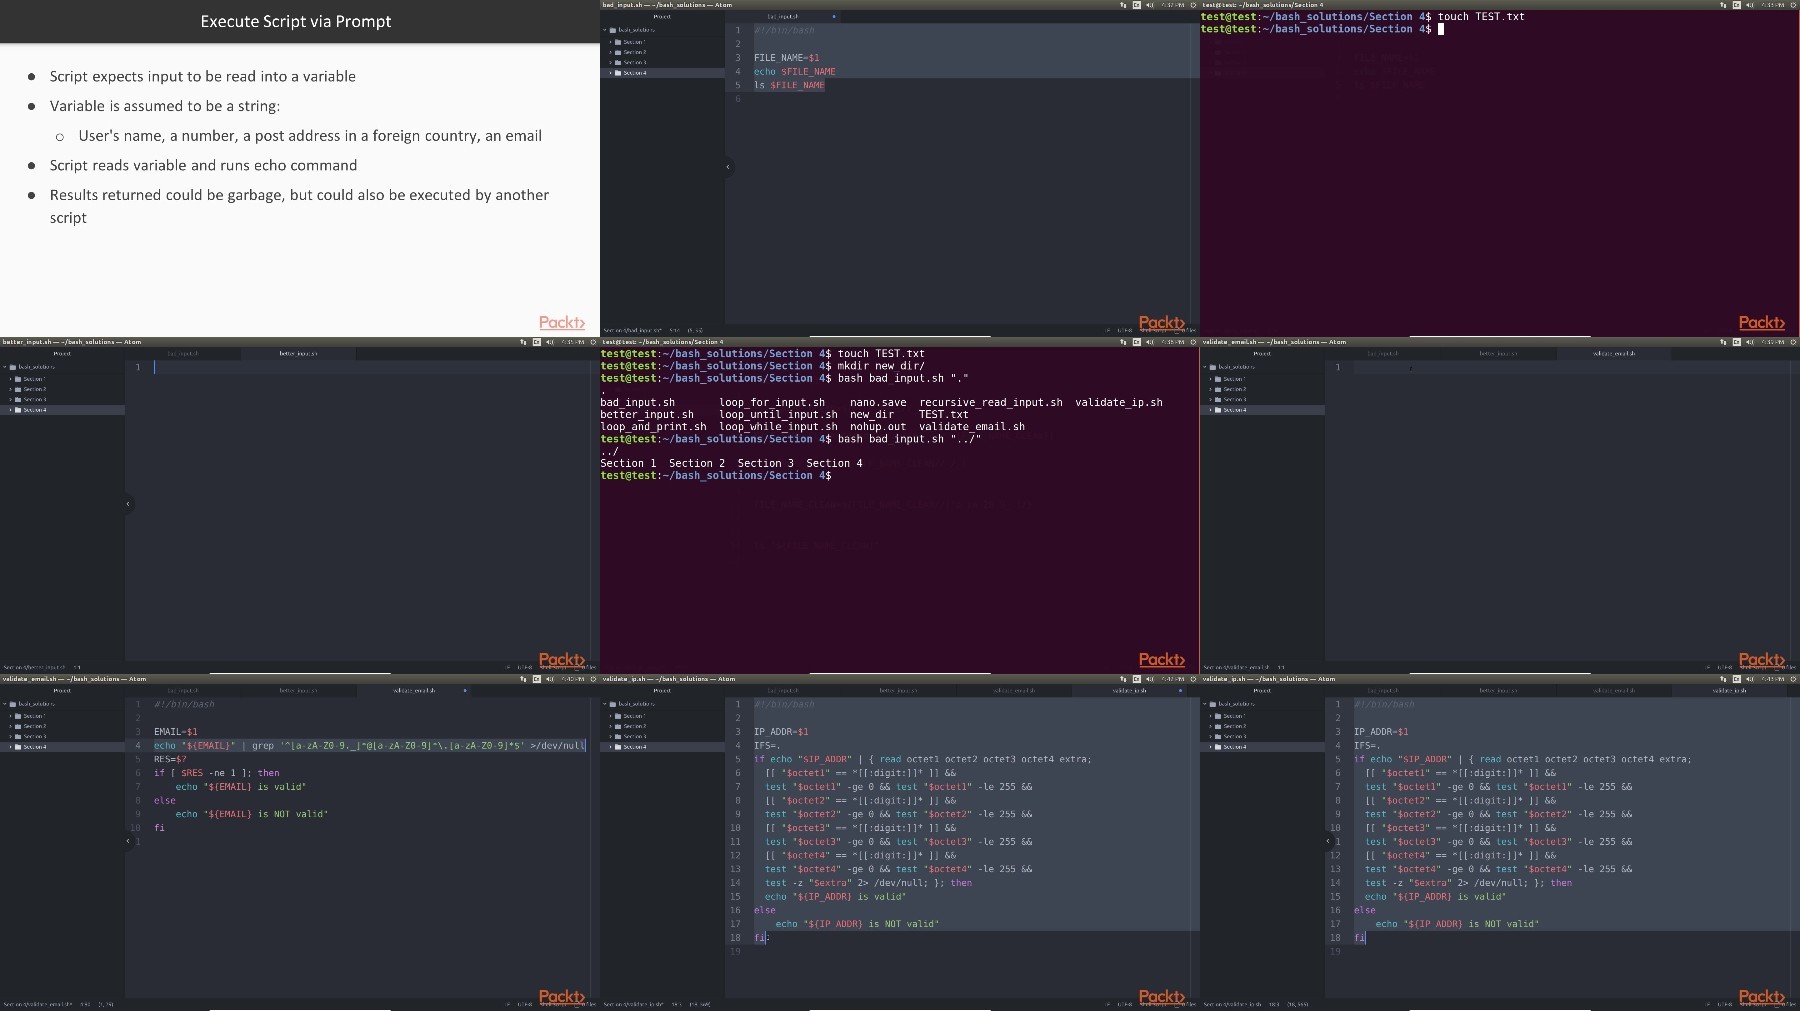Click 'EMAIL=$1' line in validate_email.sh editor
The width and height of the screenshot is (1800, 1011).
(x=176, y=731)
